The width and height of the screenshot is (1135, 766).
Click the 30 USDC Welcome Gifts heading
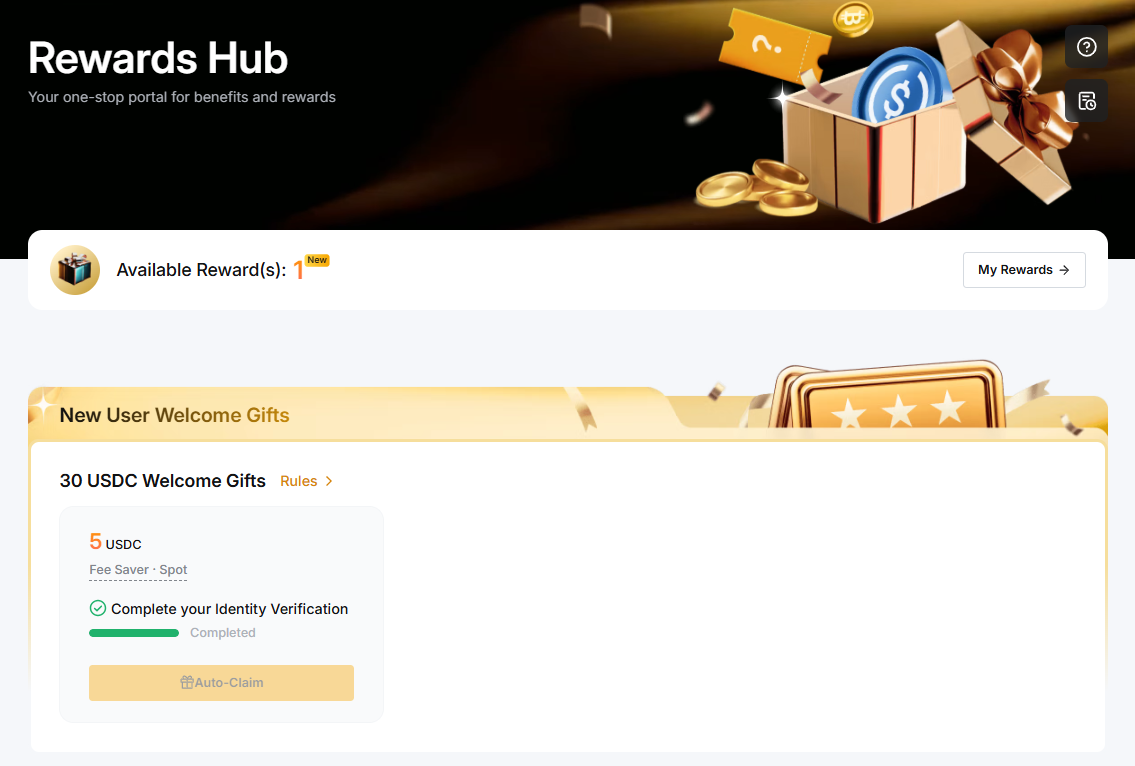click(163, 481)
